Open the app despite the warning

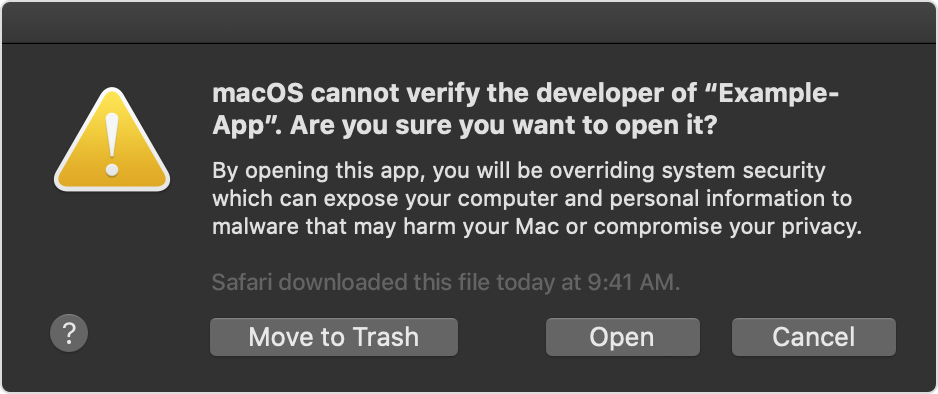click(622, 337)
